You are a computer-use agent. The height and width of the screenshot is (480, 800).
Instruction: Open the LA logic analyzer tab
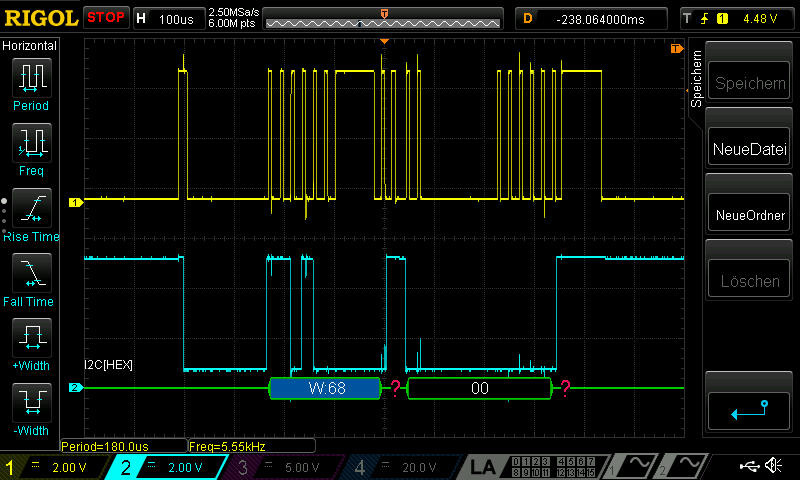(x=484, y=467)
